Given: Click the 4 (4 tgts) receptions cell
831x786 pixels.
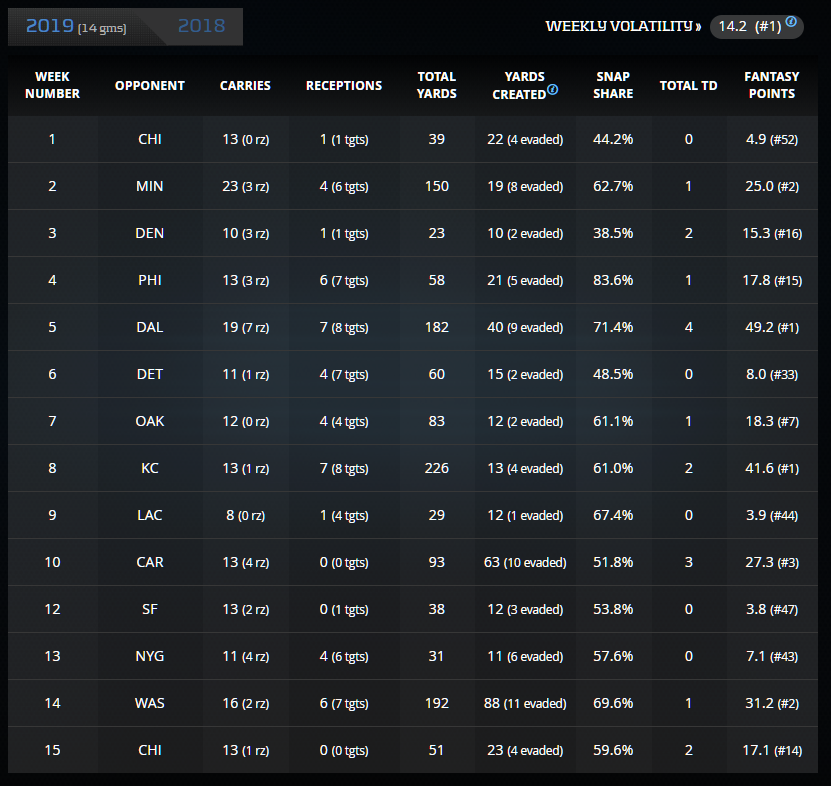Looking at the screenshot, I should (x=344, y=421).
